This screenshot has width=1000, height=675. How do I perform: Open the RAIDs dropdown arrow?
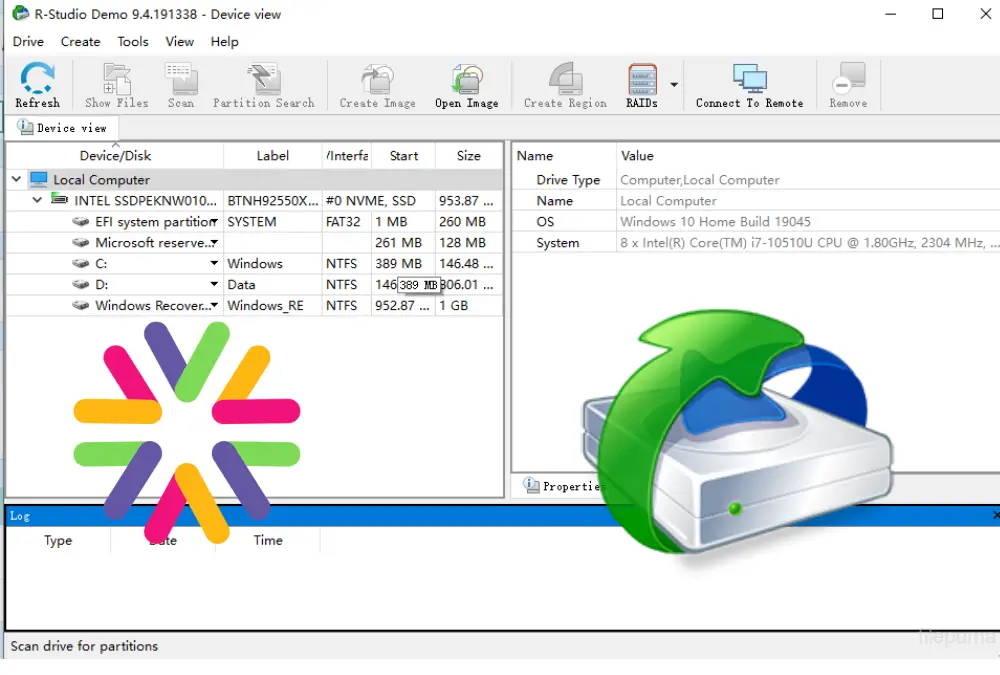pos(674,84)
